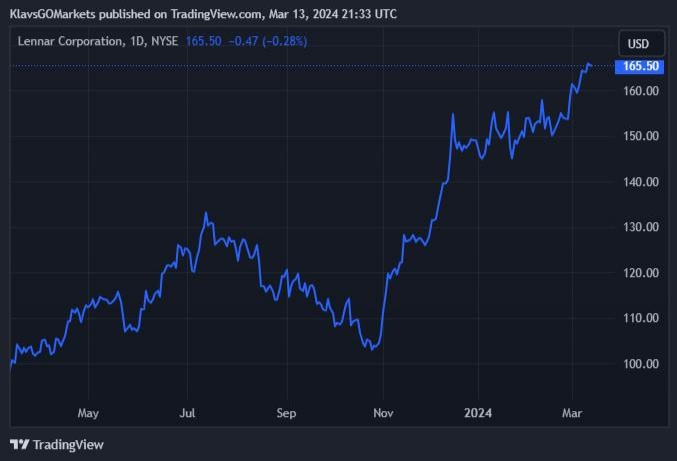This screenshot has height=461, width=677.
Task: Select the Jul label on time axis
Action: (x=187, y=412)
